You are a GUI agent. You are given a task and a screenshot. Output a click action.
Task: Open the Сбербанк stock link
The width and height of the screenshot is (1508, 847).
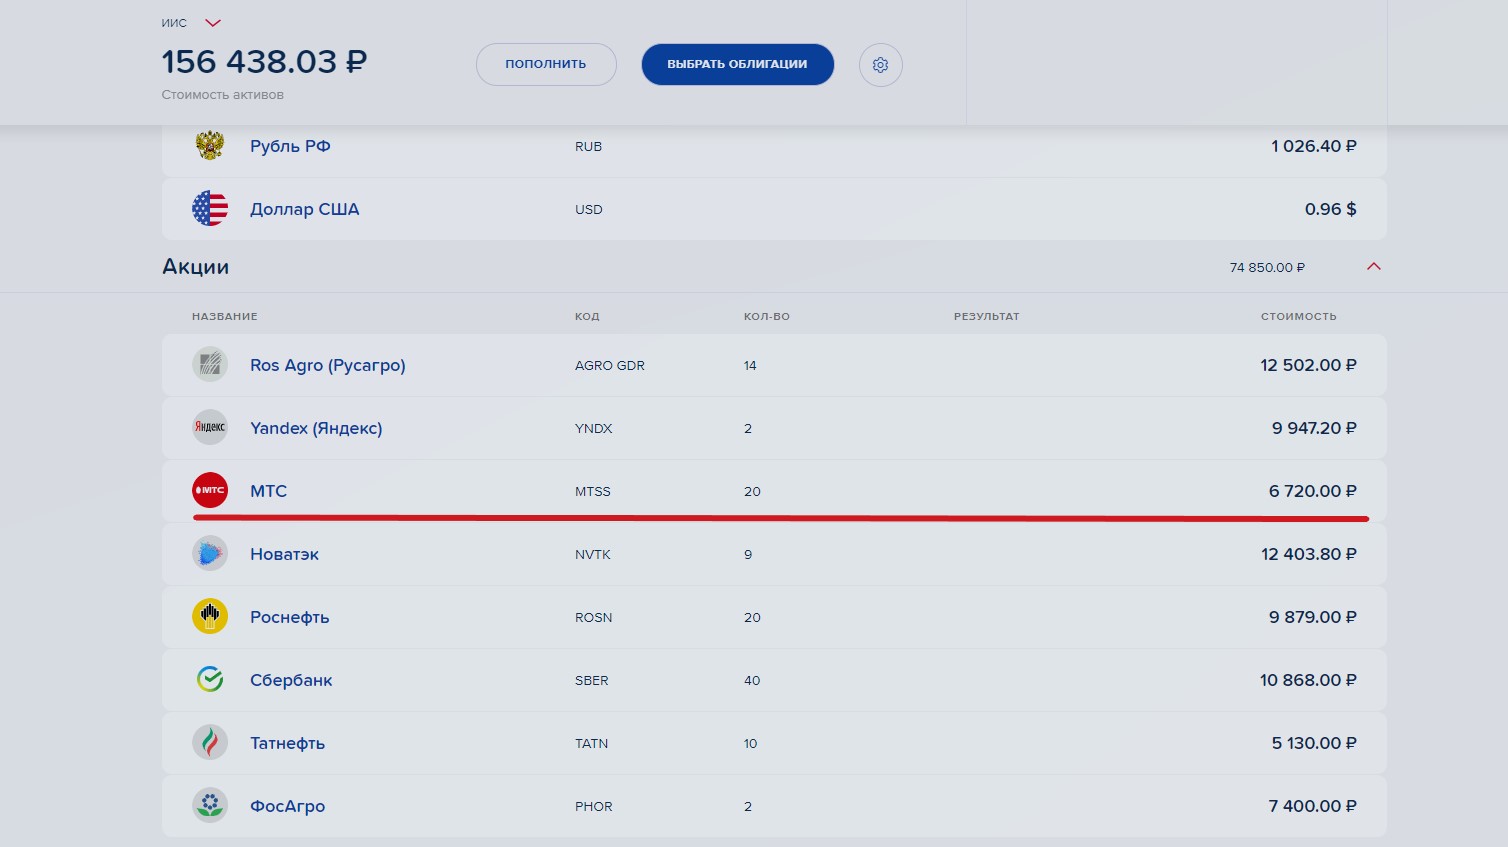tap(291, 680)
